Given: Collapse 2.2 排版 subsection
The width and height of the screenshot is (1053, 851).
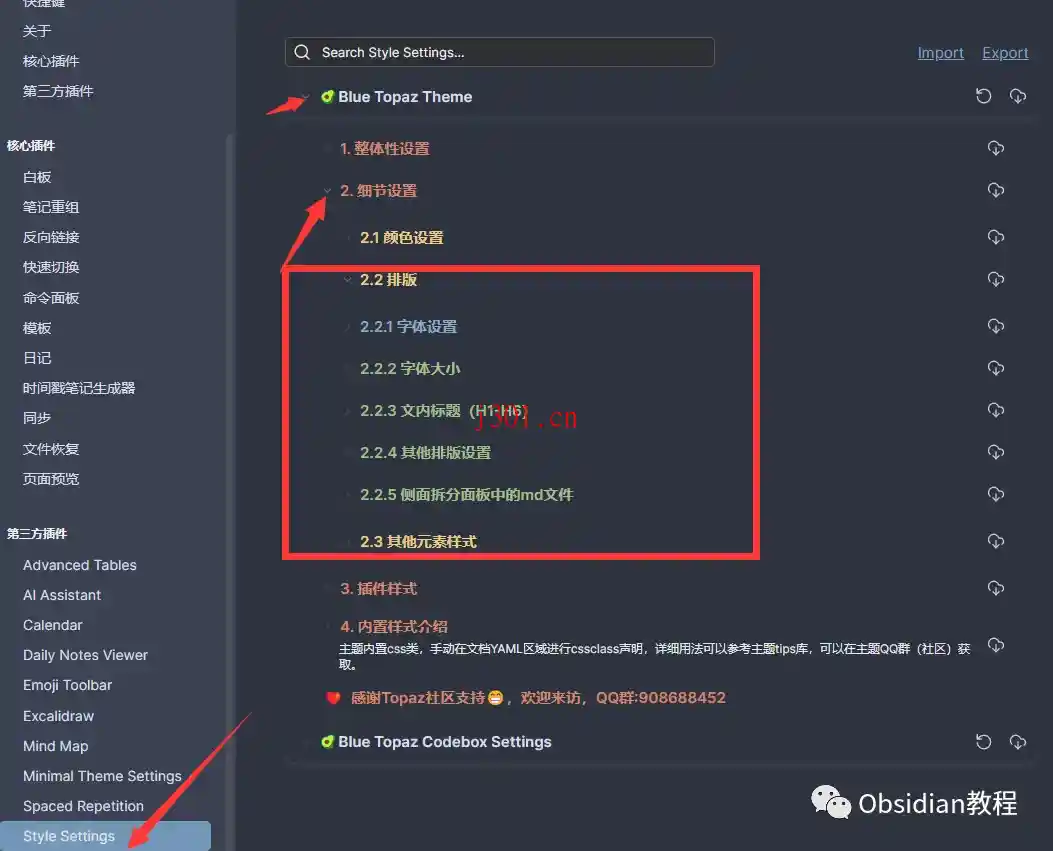Looking at the screenshot, I should 348,279.
